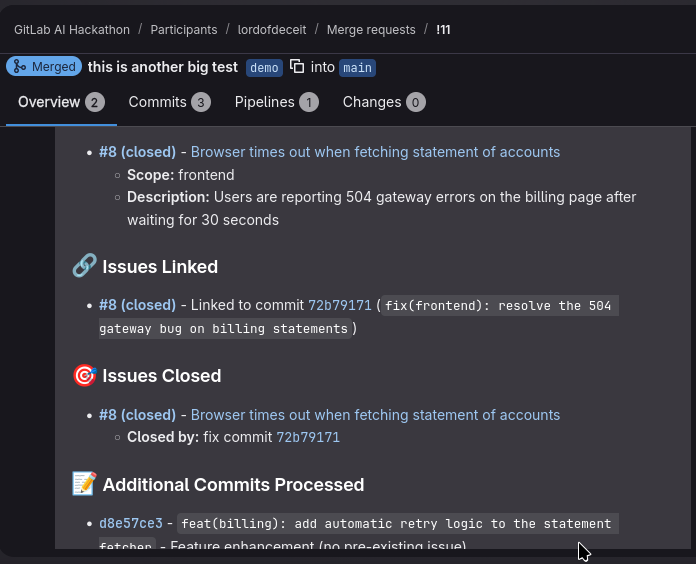This screenshot has height=564, width=696.
Task: Open lordofdeceit breadcrumb link
Action: coord(273,29)
